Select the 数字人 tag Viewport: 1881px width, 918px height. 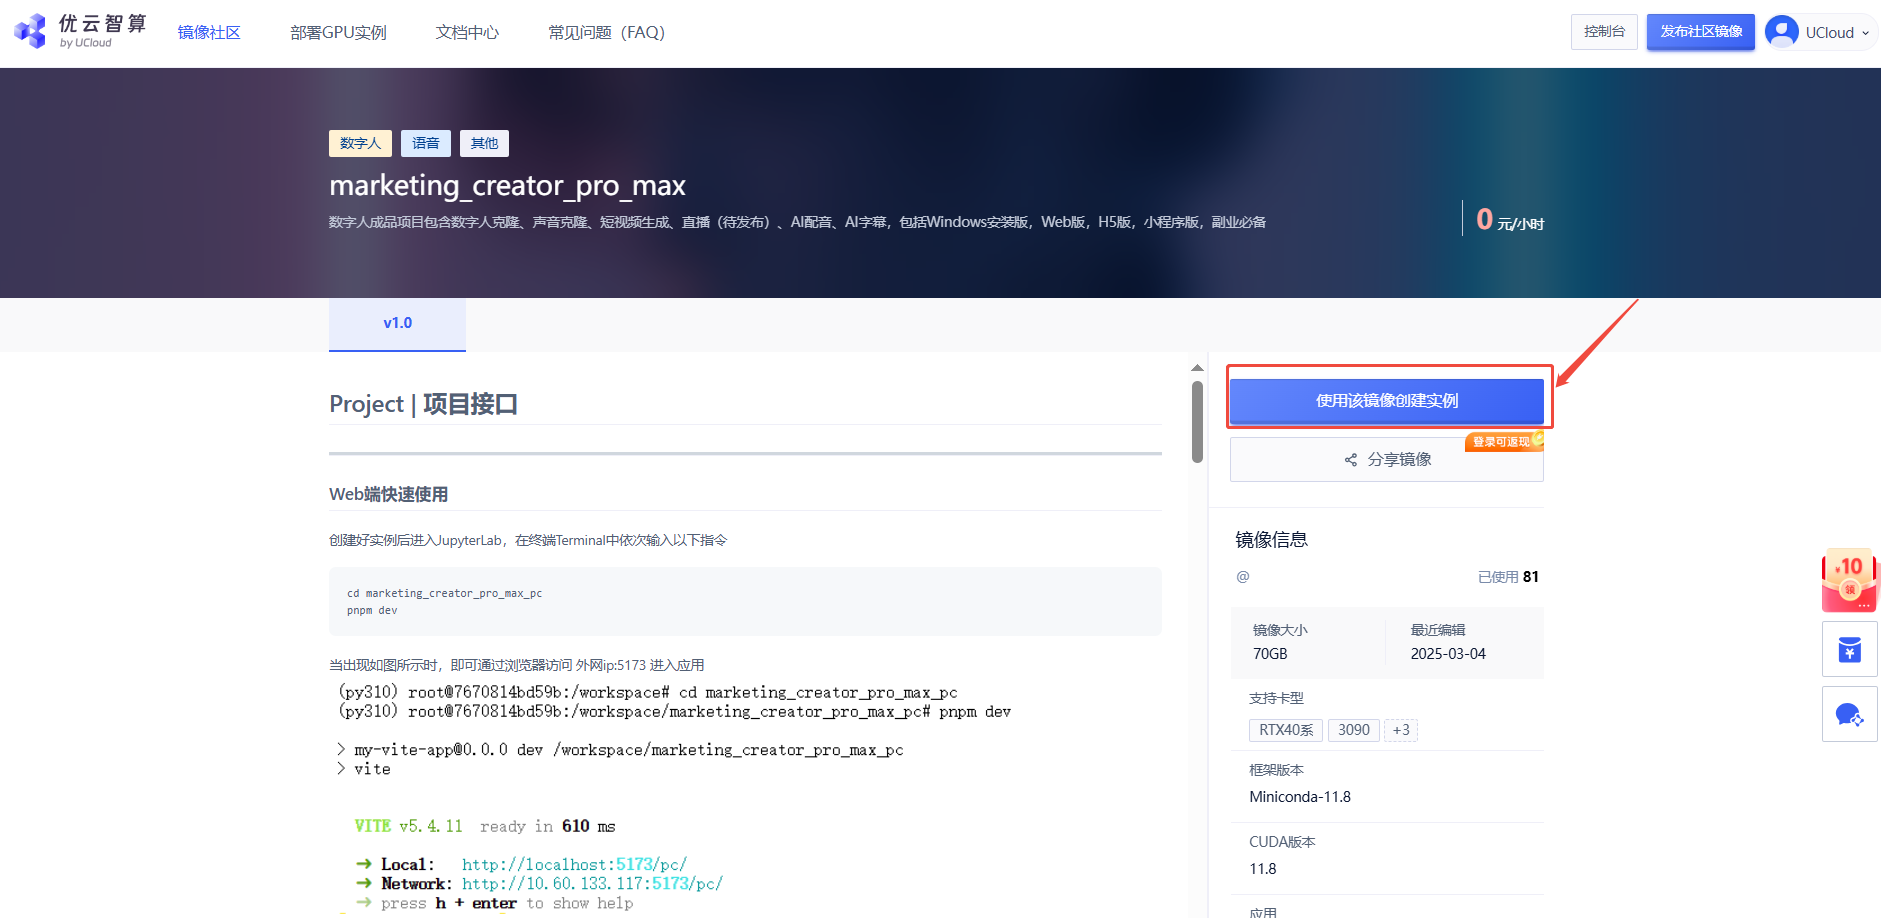tap(360, 143)
